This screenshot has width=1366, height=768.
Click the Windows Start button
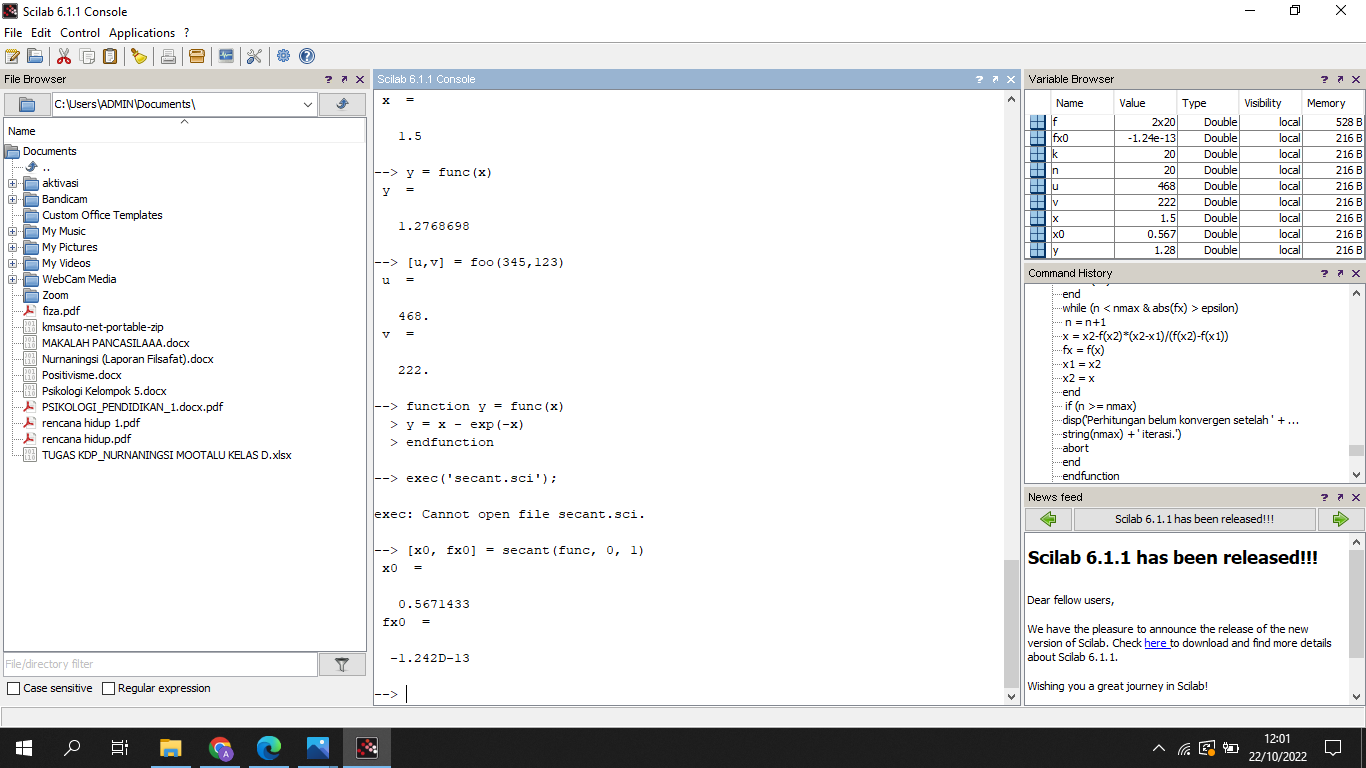(24, 748)
